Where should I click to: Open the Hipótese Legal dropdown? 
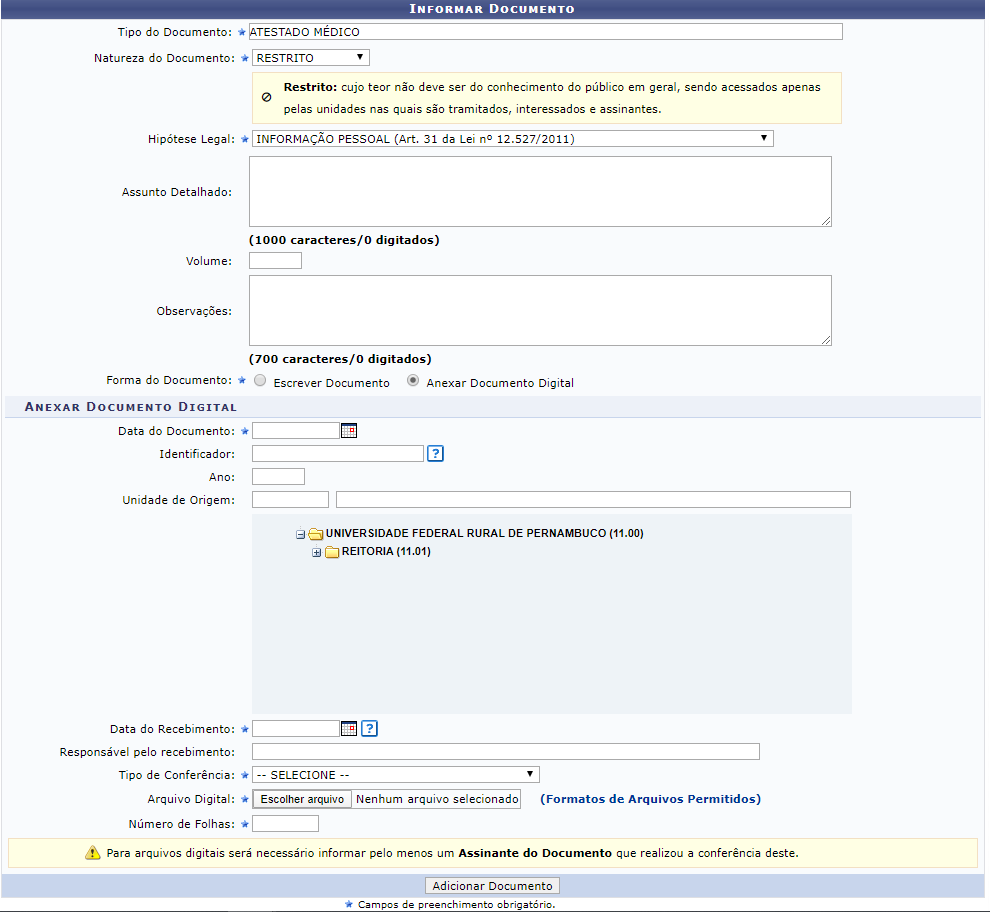[x=511, y=139]
